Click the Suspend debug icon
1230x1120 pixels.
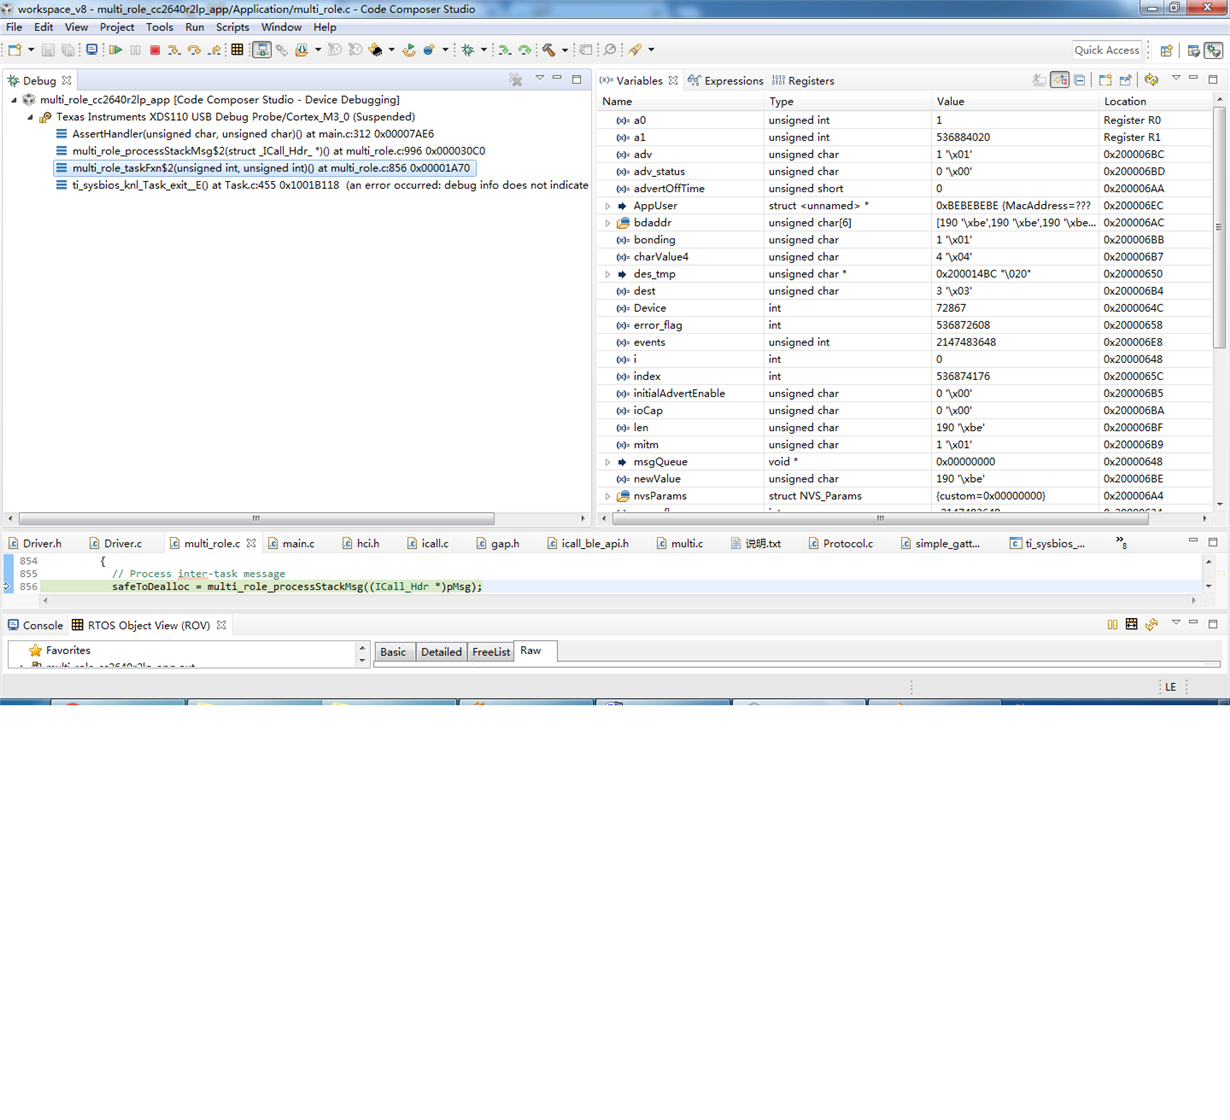135,49
